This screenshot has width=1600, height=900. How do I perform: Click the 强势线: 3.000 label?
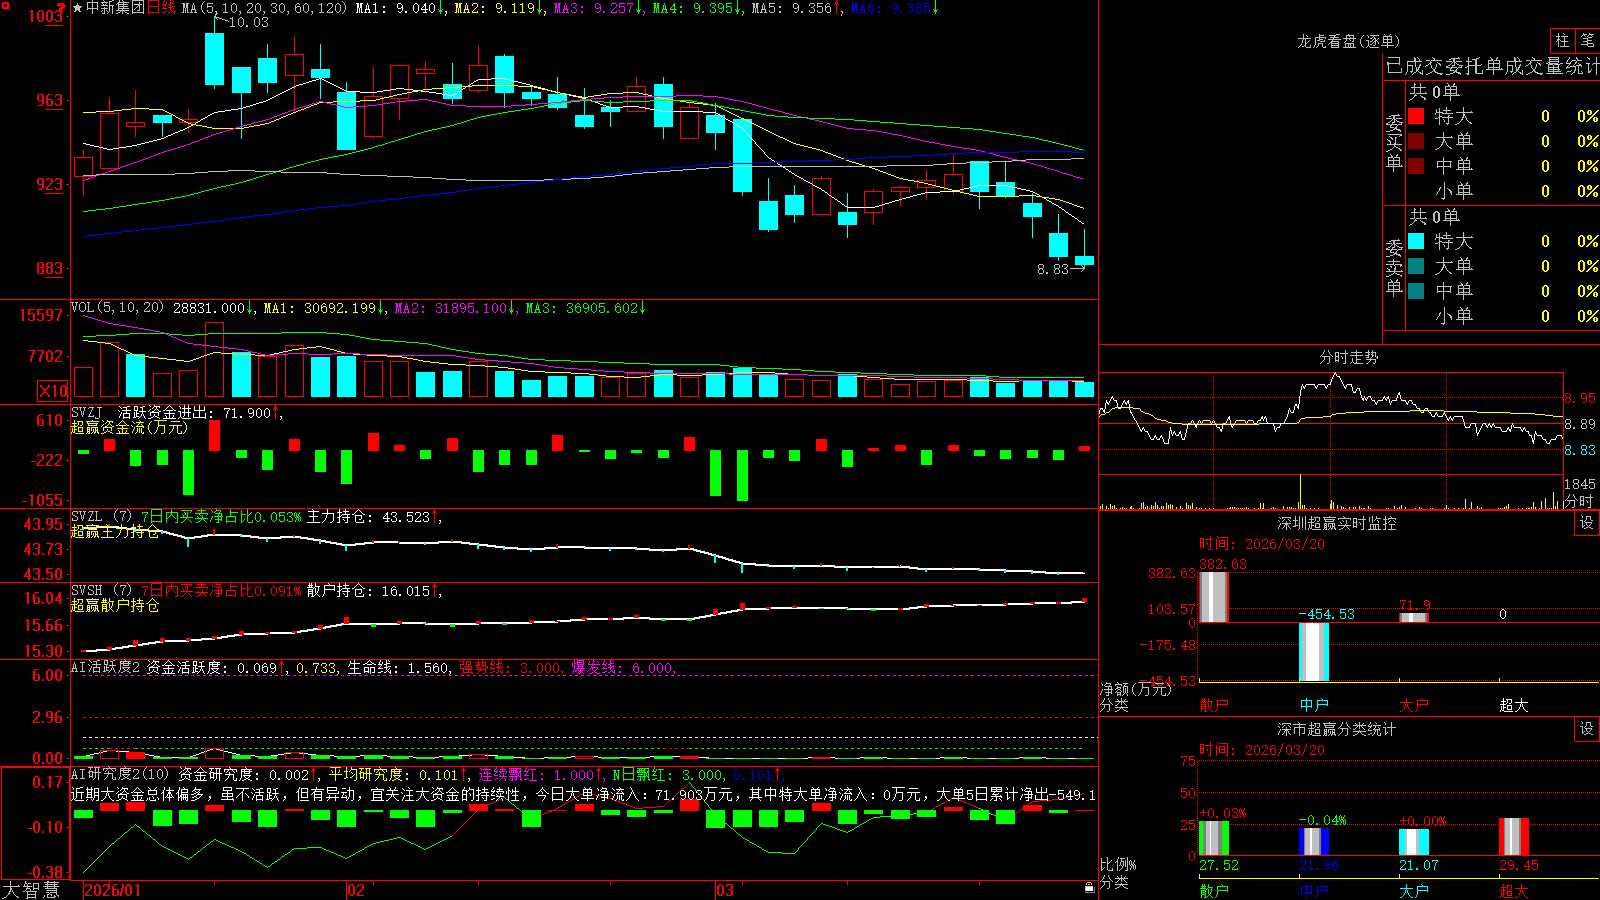point(510,667)
